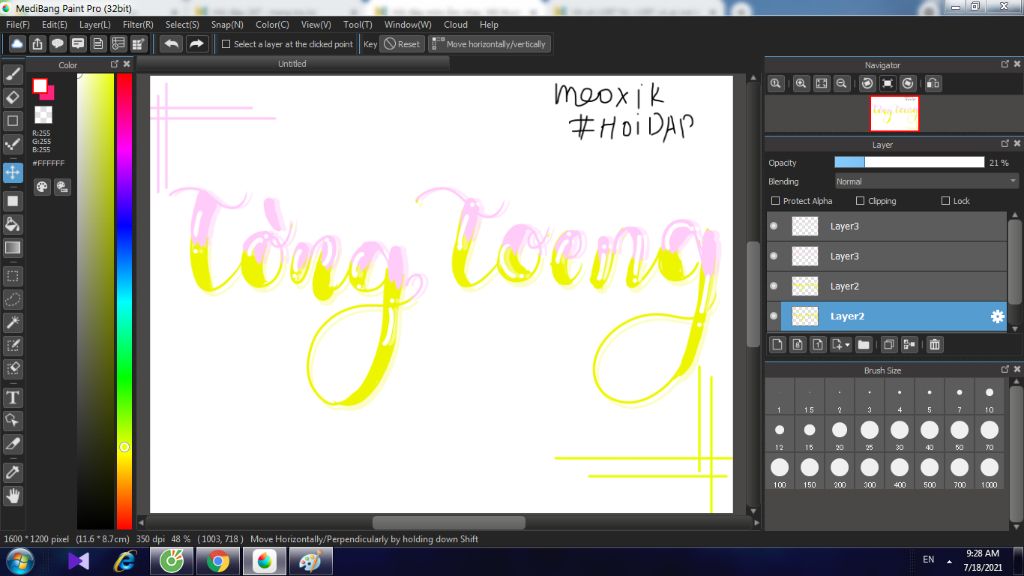Click the layer Opacity slider

click(909, 163)
